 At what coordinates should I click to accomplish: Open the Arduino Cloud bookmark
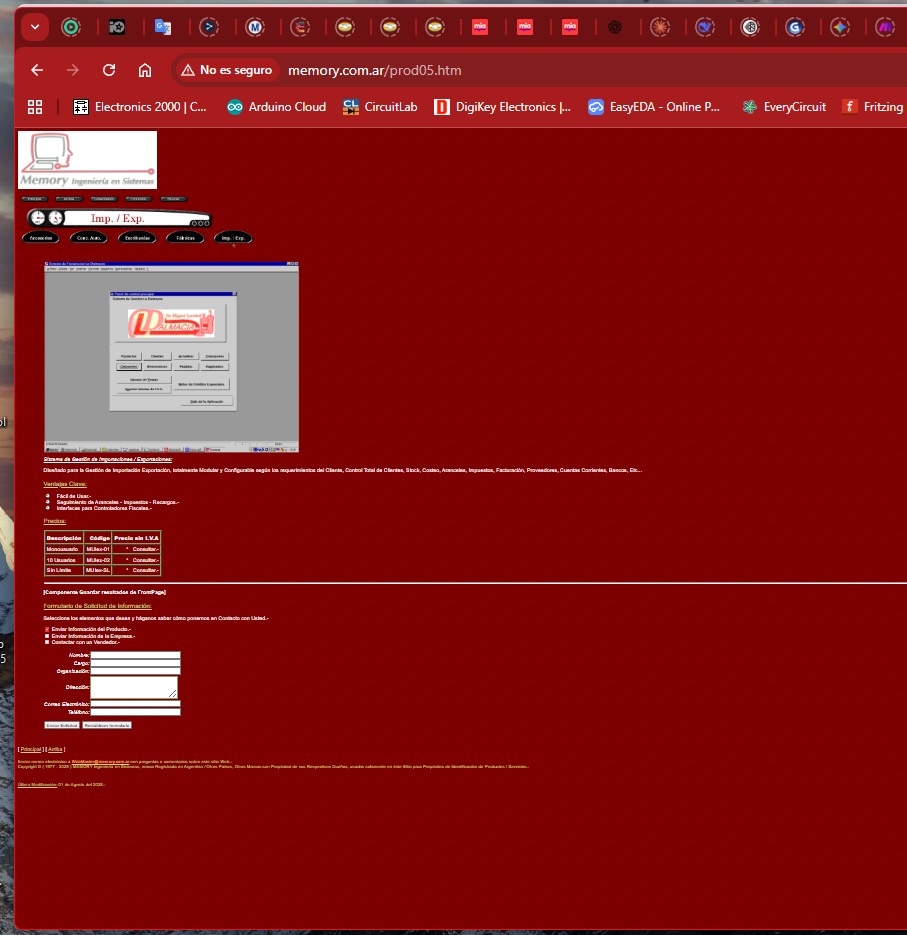(276, 107)
